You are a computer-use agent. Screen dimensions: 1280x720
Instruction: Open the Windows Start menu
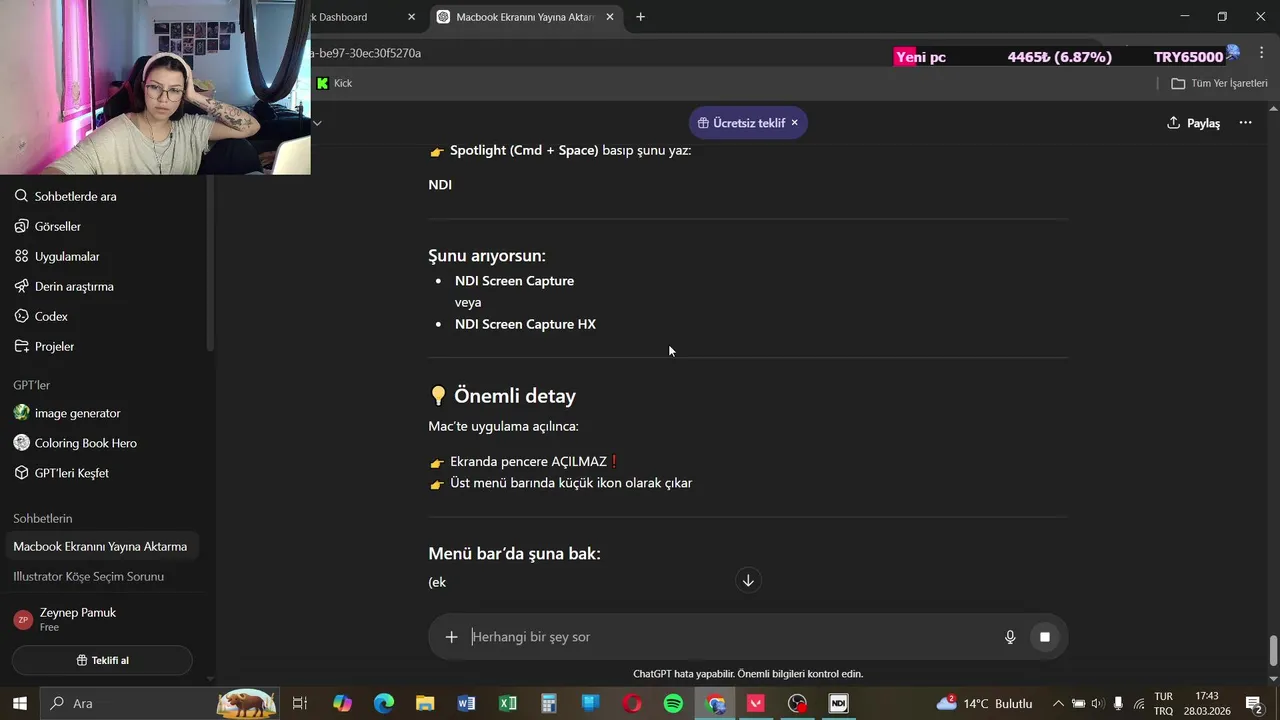tap(19, 703)
